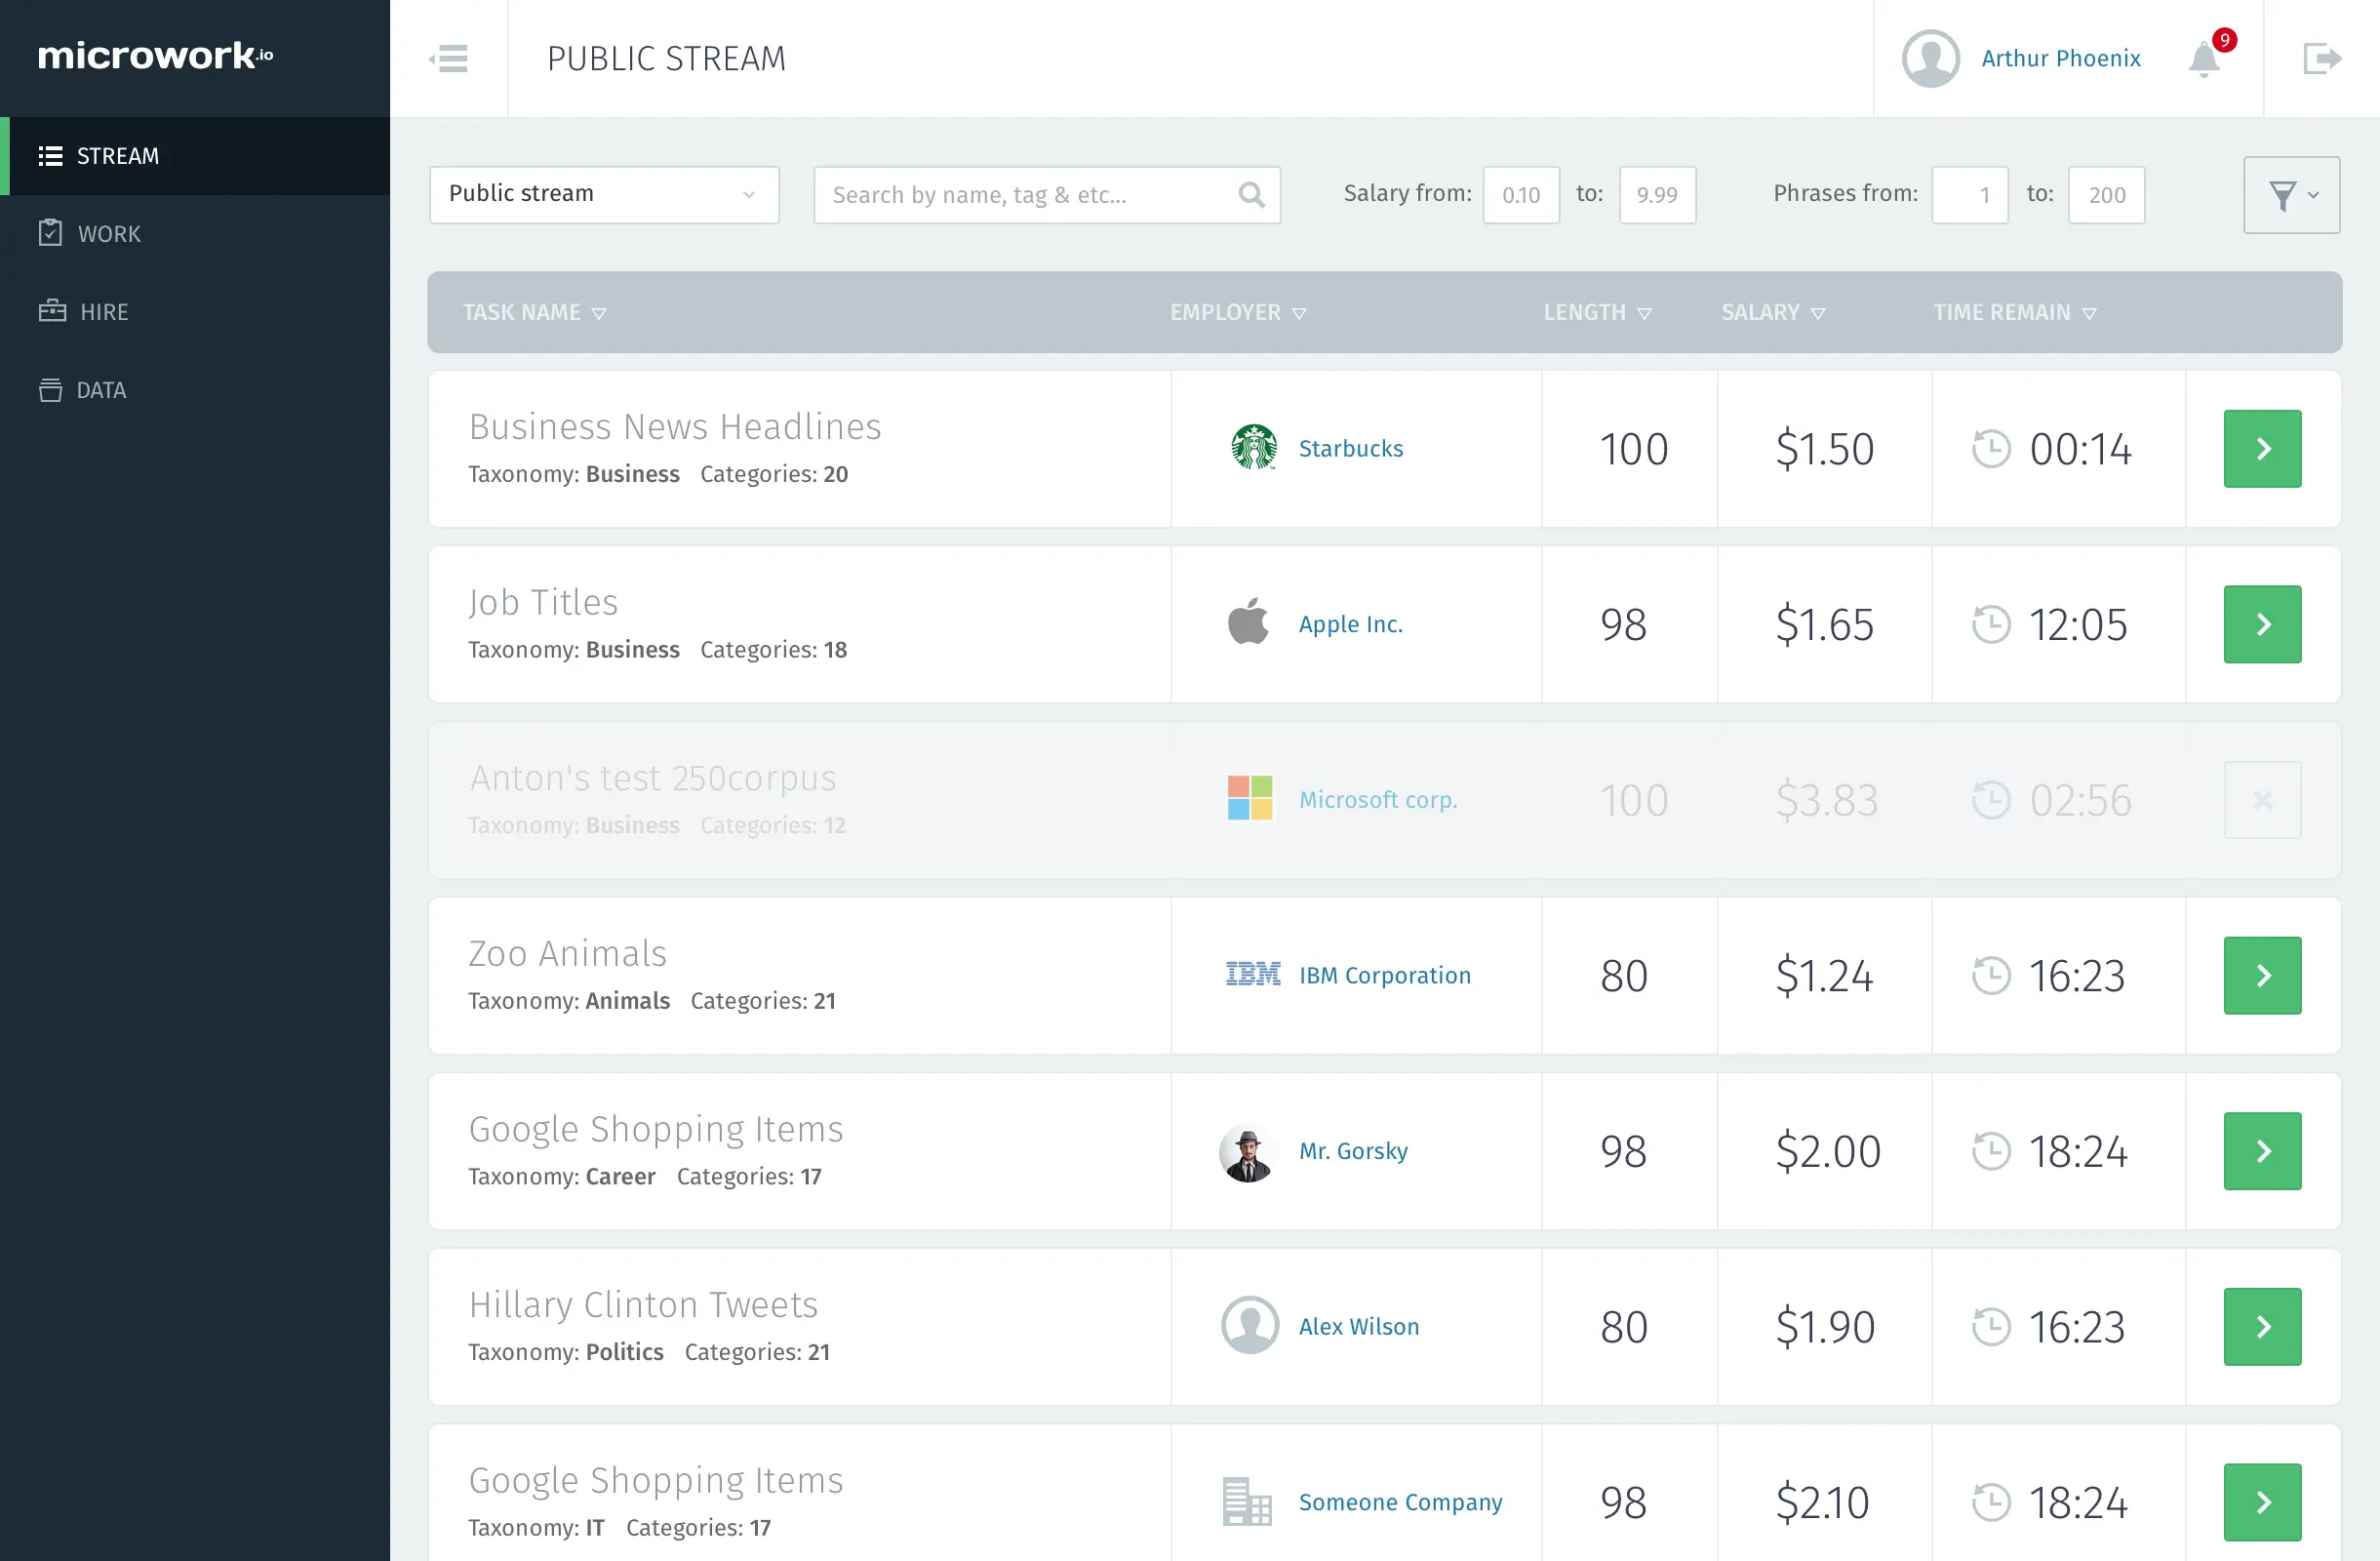Click the logout icon in header
Image resolution: width=2380 pixels, height=1561 pixels.
point(2321,58)
